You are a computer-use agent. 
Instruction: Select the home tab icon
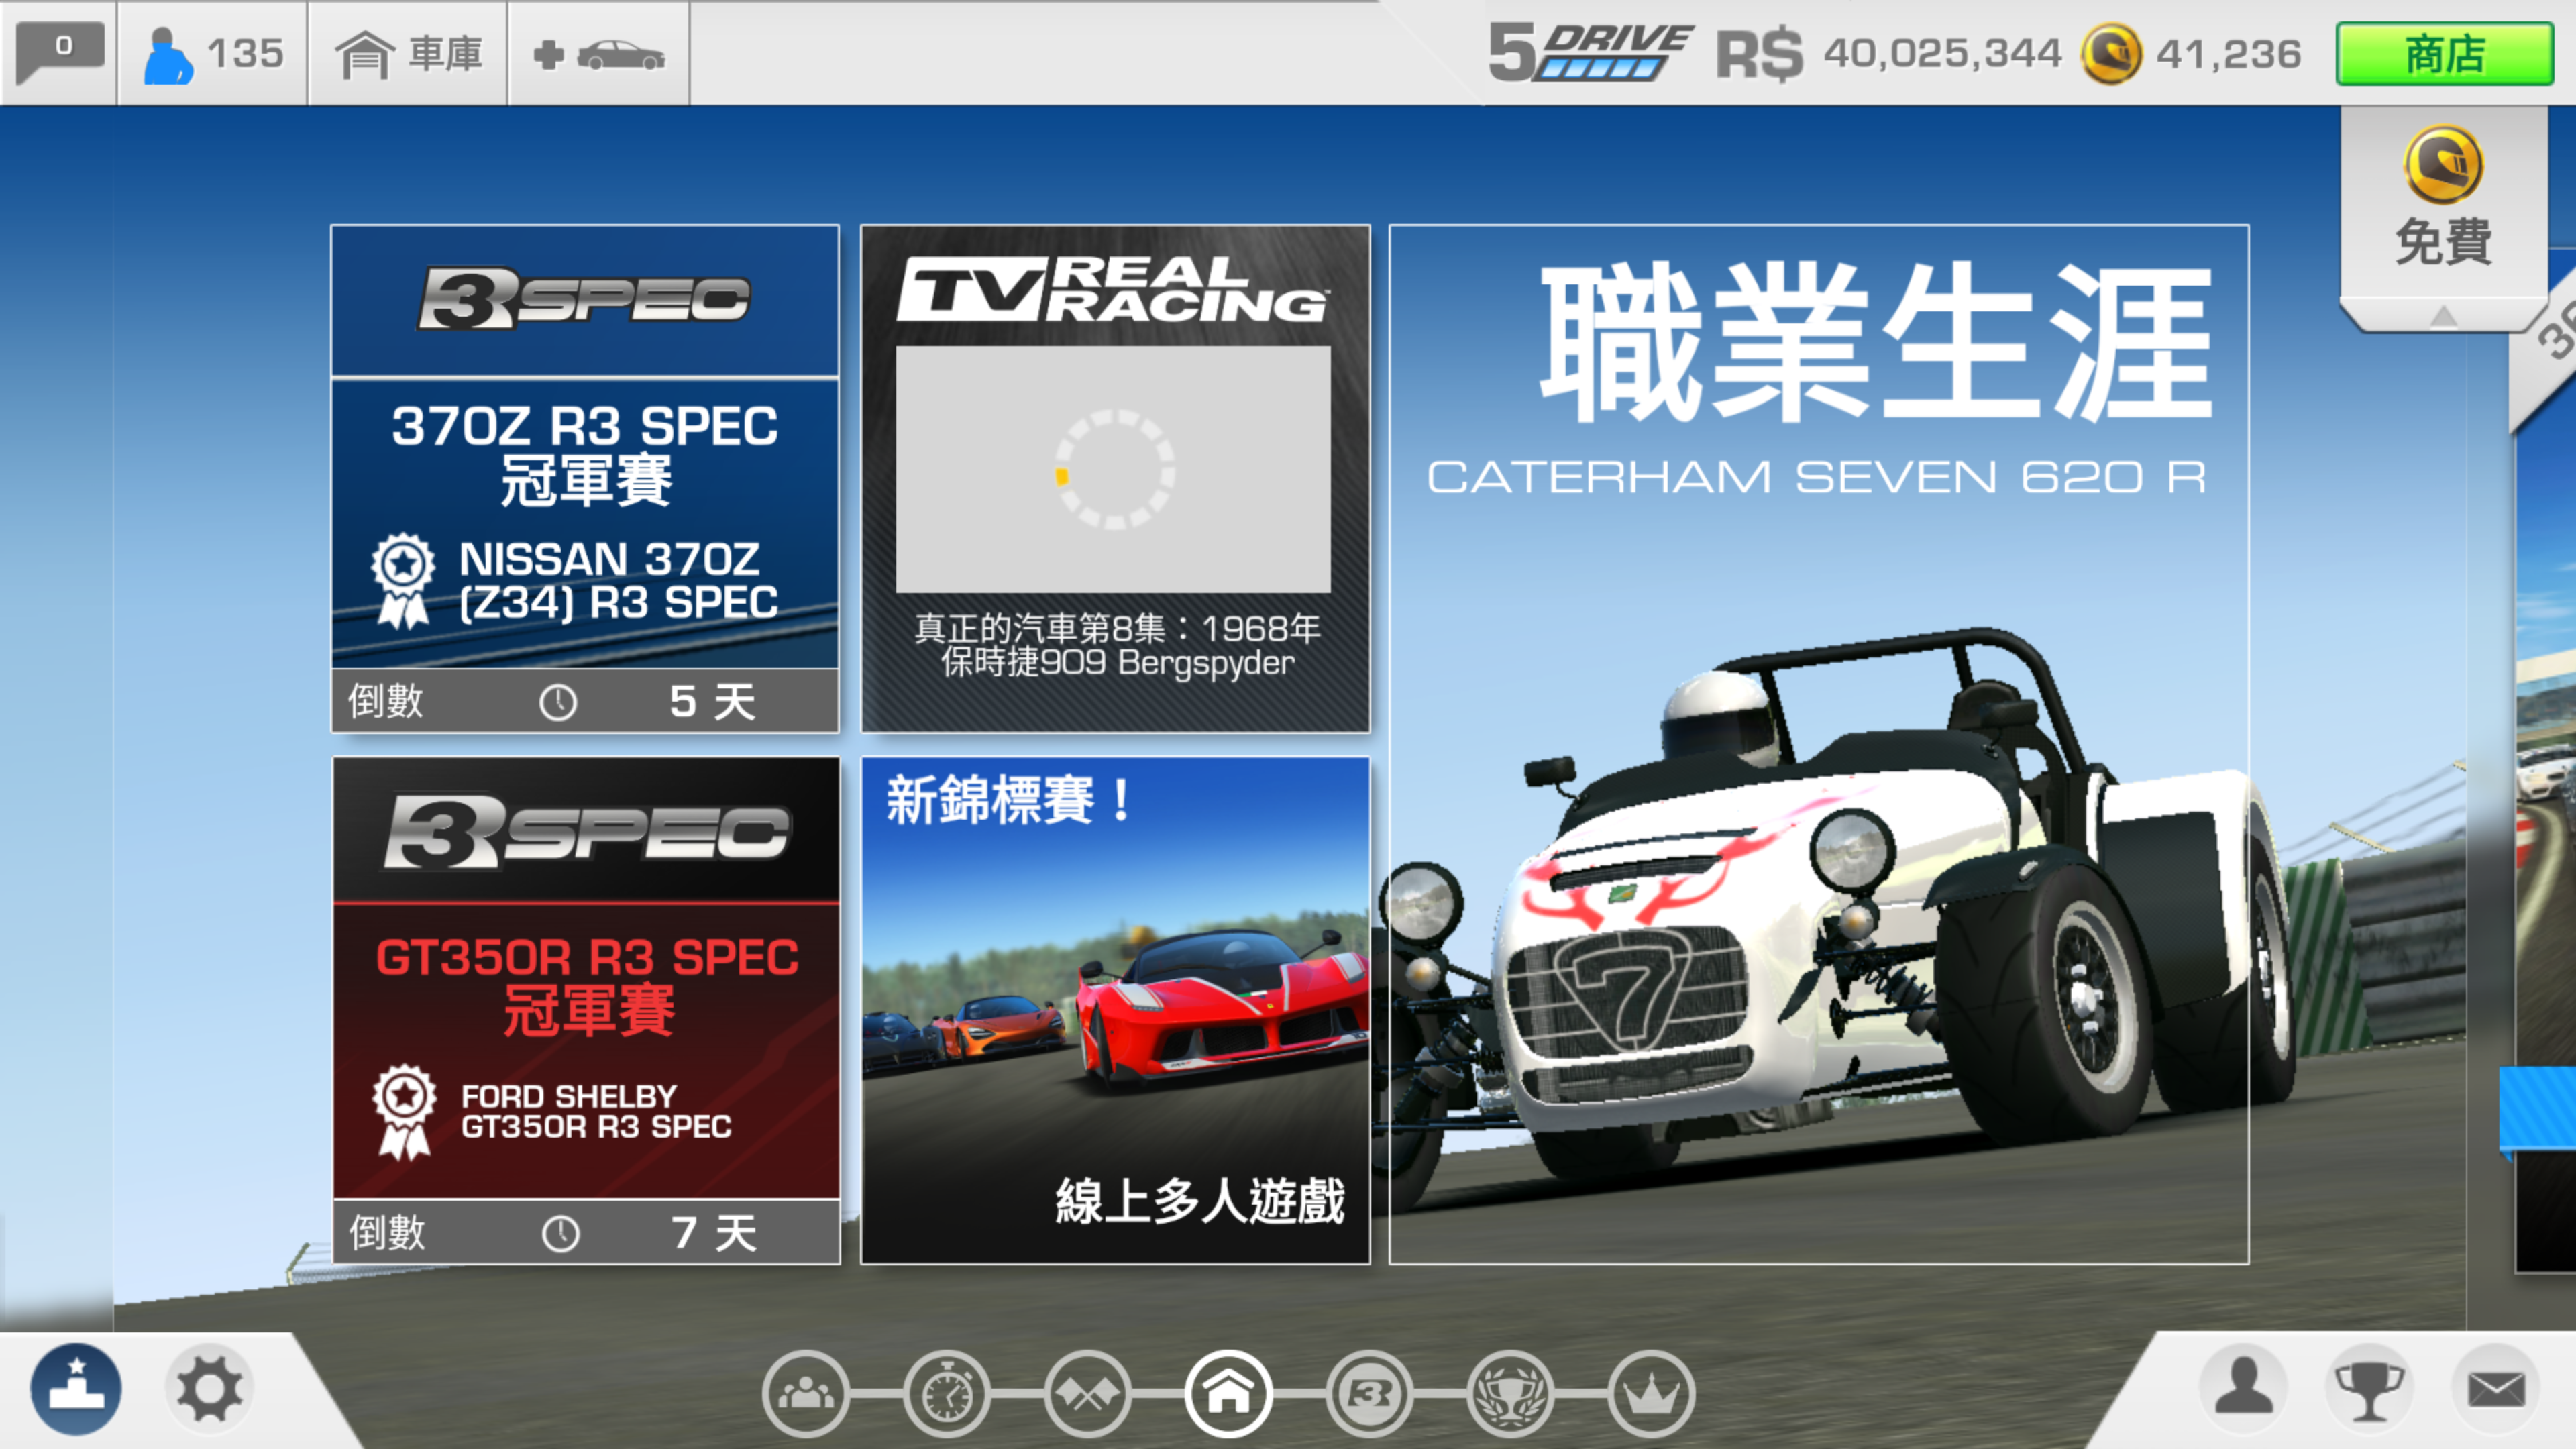(x=1229, y=1393)
